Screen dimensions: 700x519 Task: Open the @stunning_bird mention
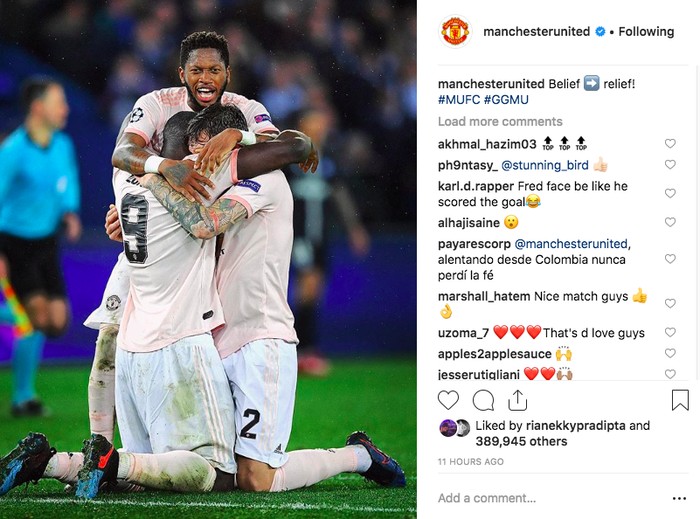pos(545,165)
